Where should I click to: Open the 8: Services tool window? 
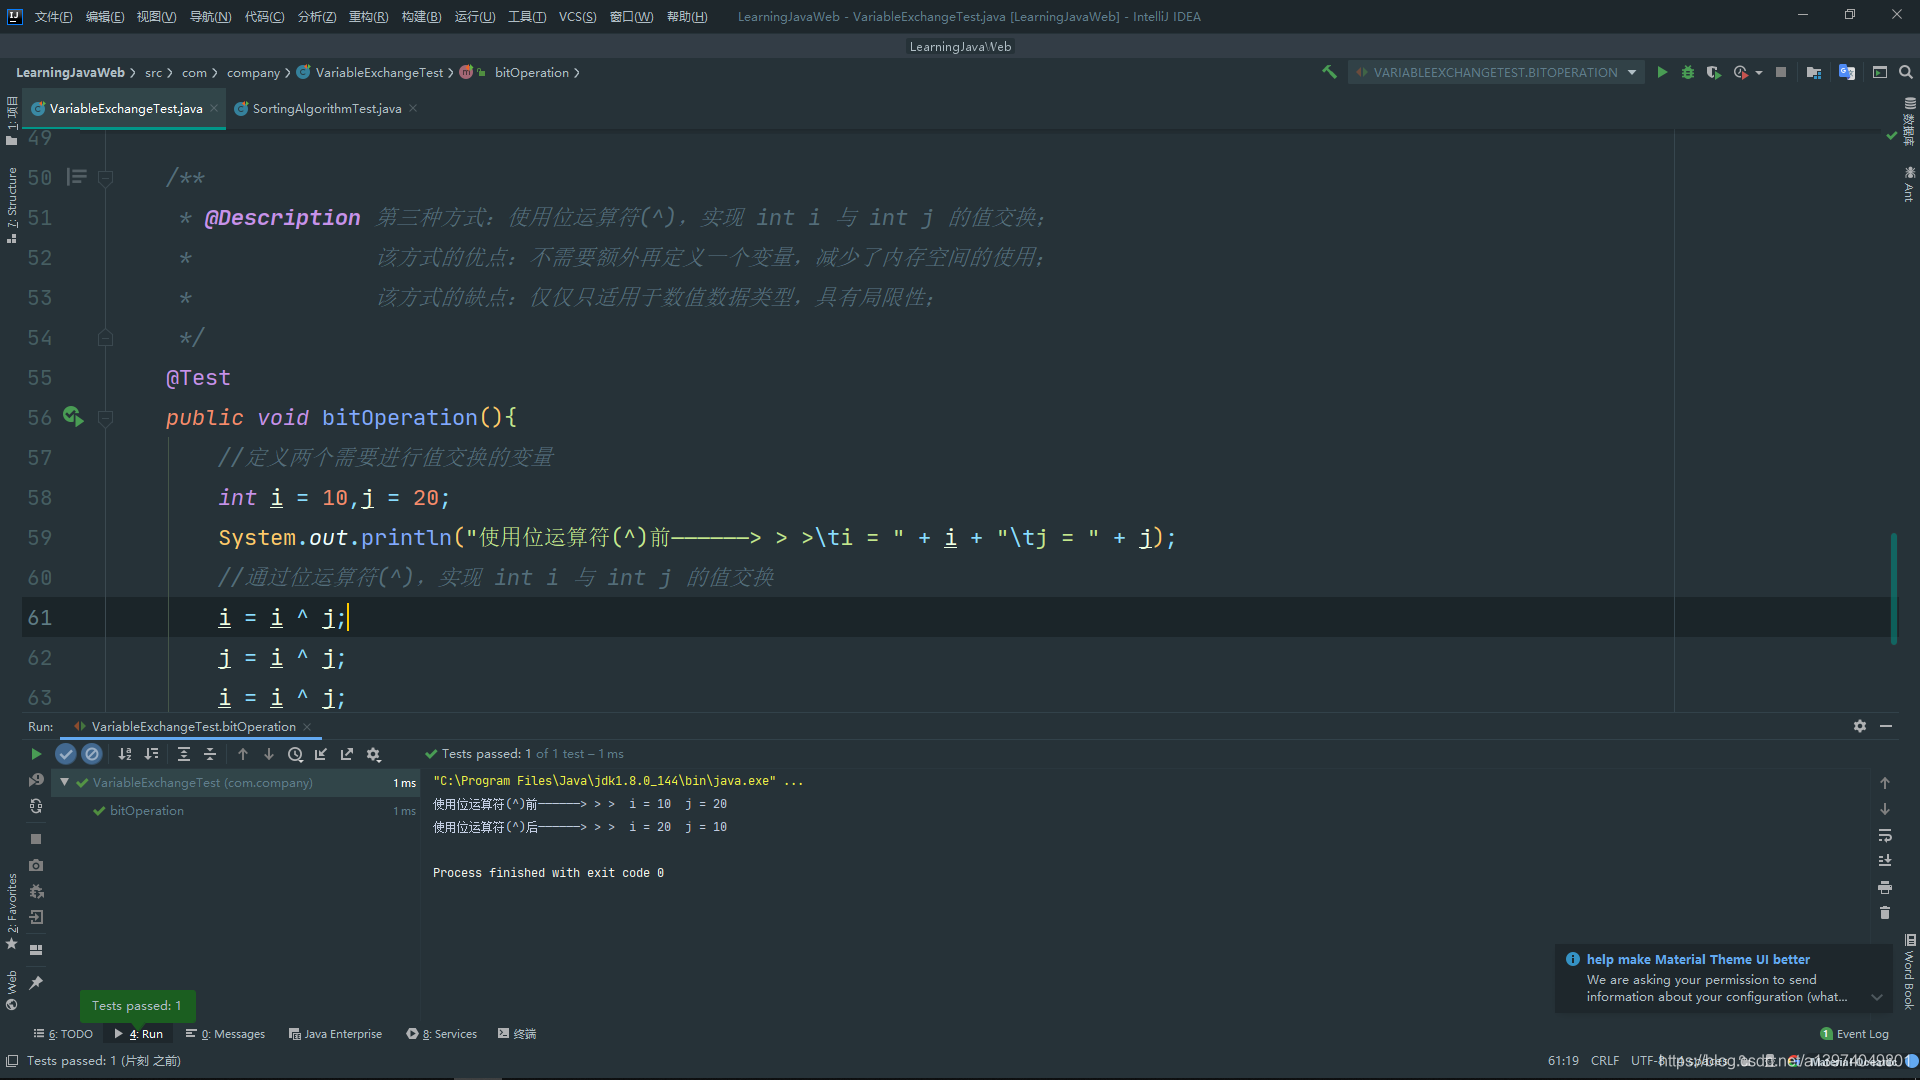click(441, 1034)
